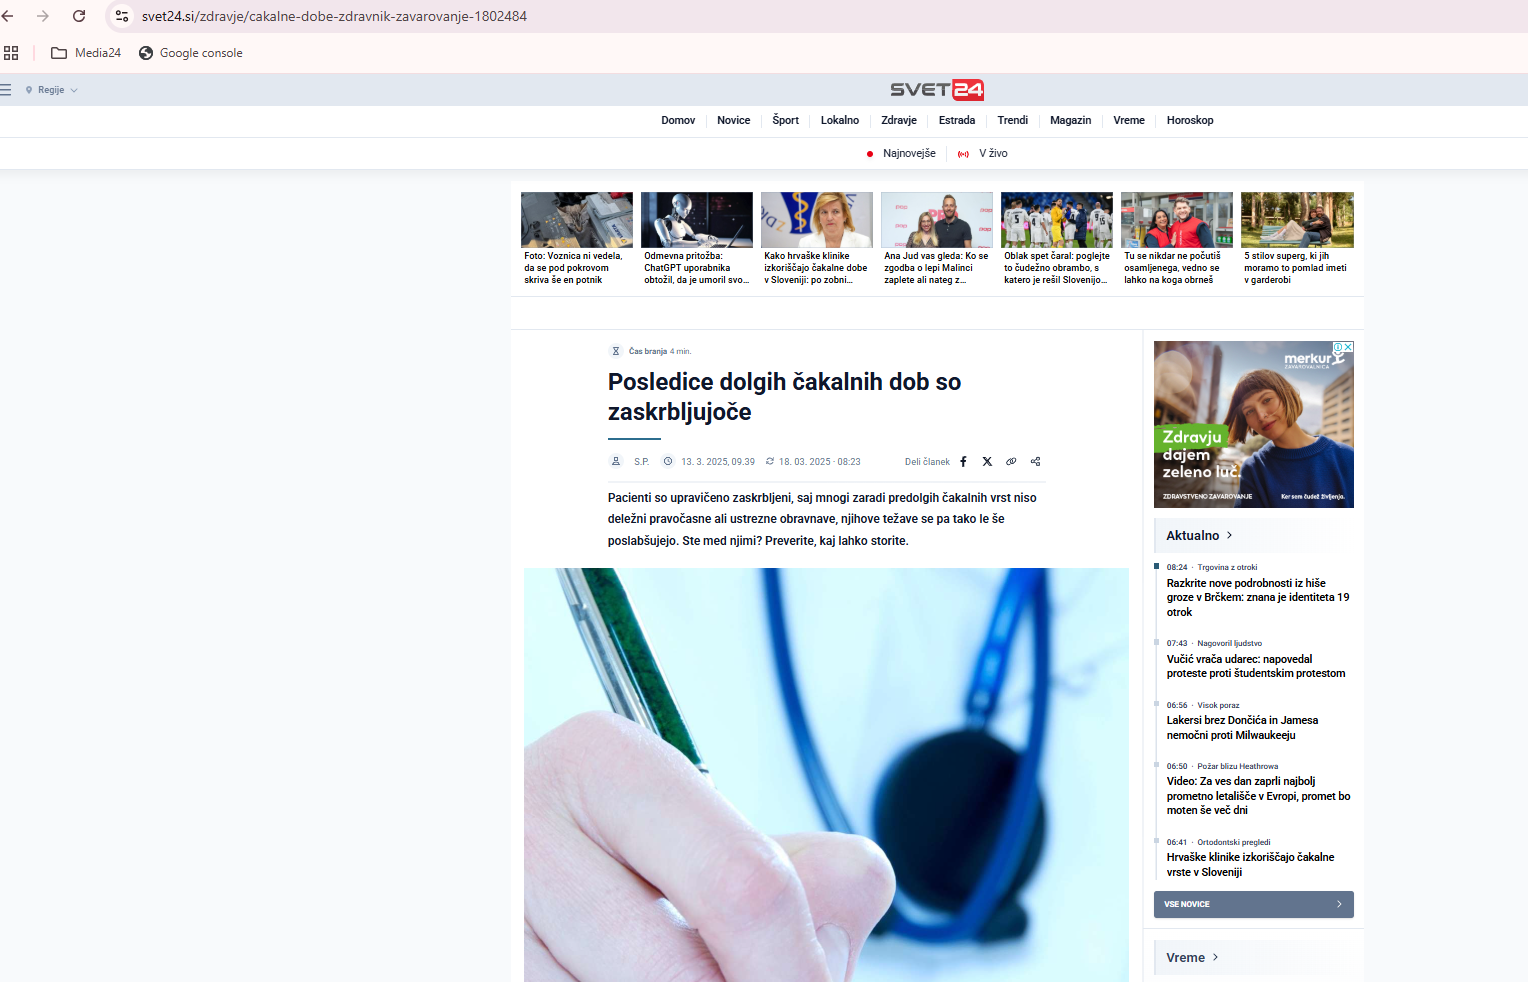1528x982 pixels.
Task: Copy article link icon
Action: (1011, 462)
